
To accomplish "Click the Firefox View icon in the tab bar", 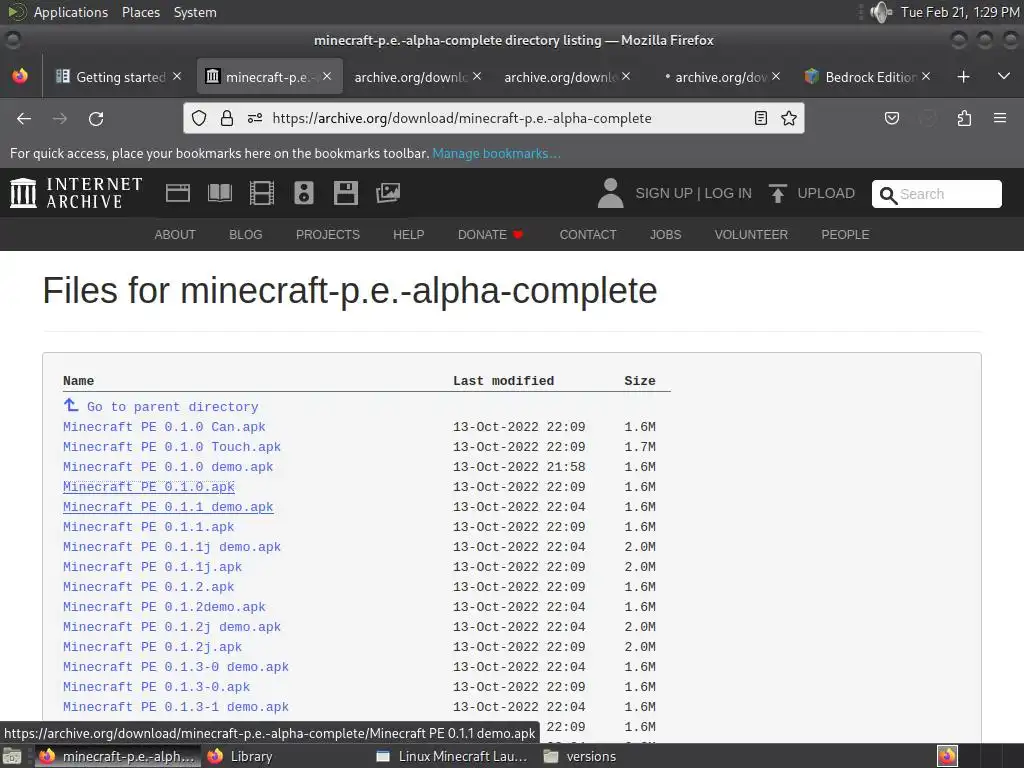I will pos(20,76).
